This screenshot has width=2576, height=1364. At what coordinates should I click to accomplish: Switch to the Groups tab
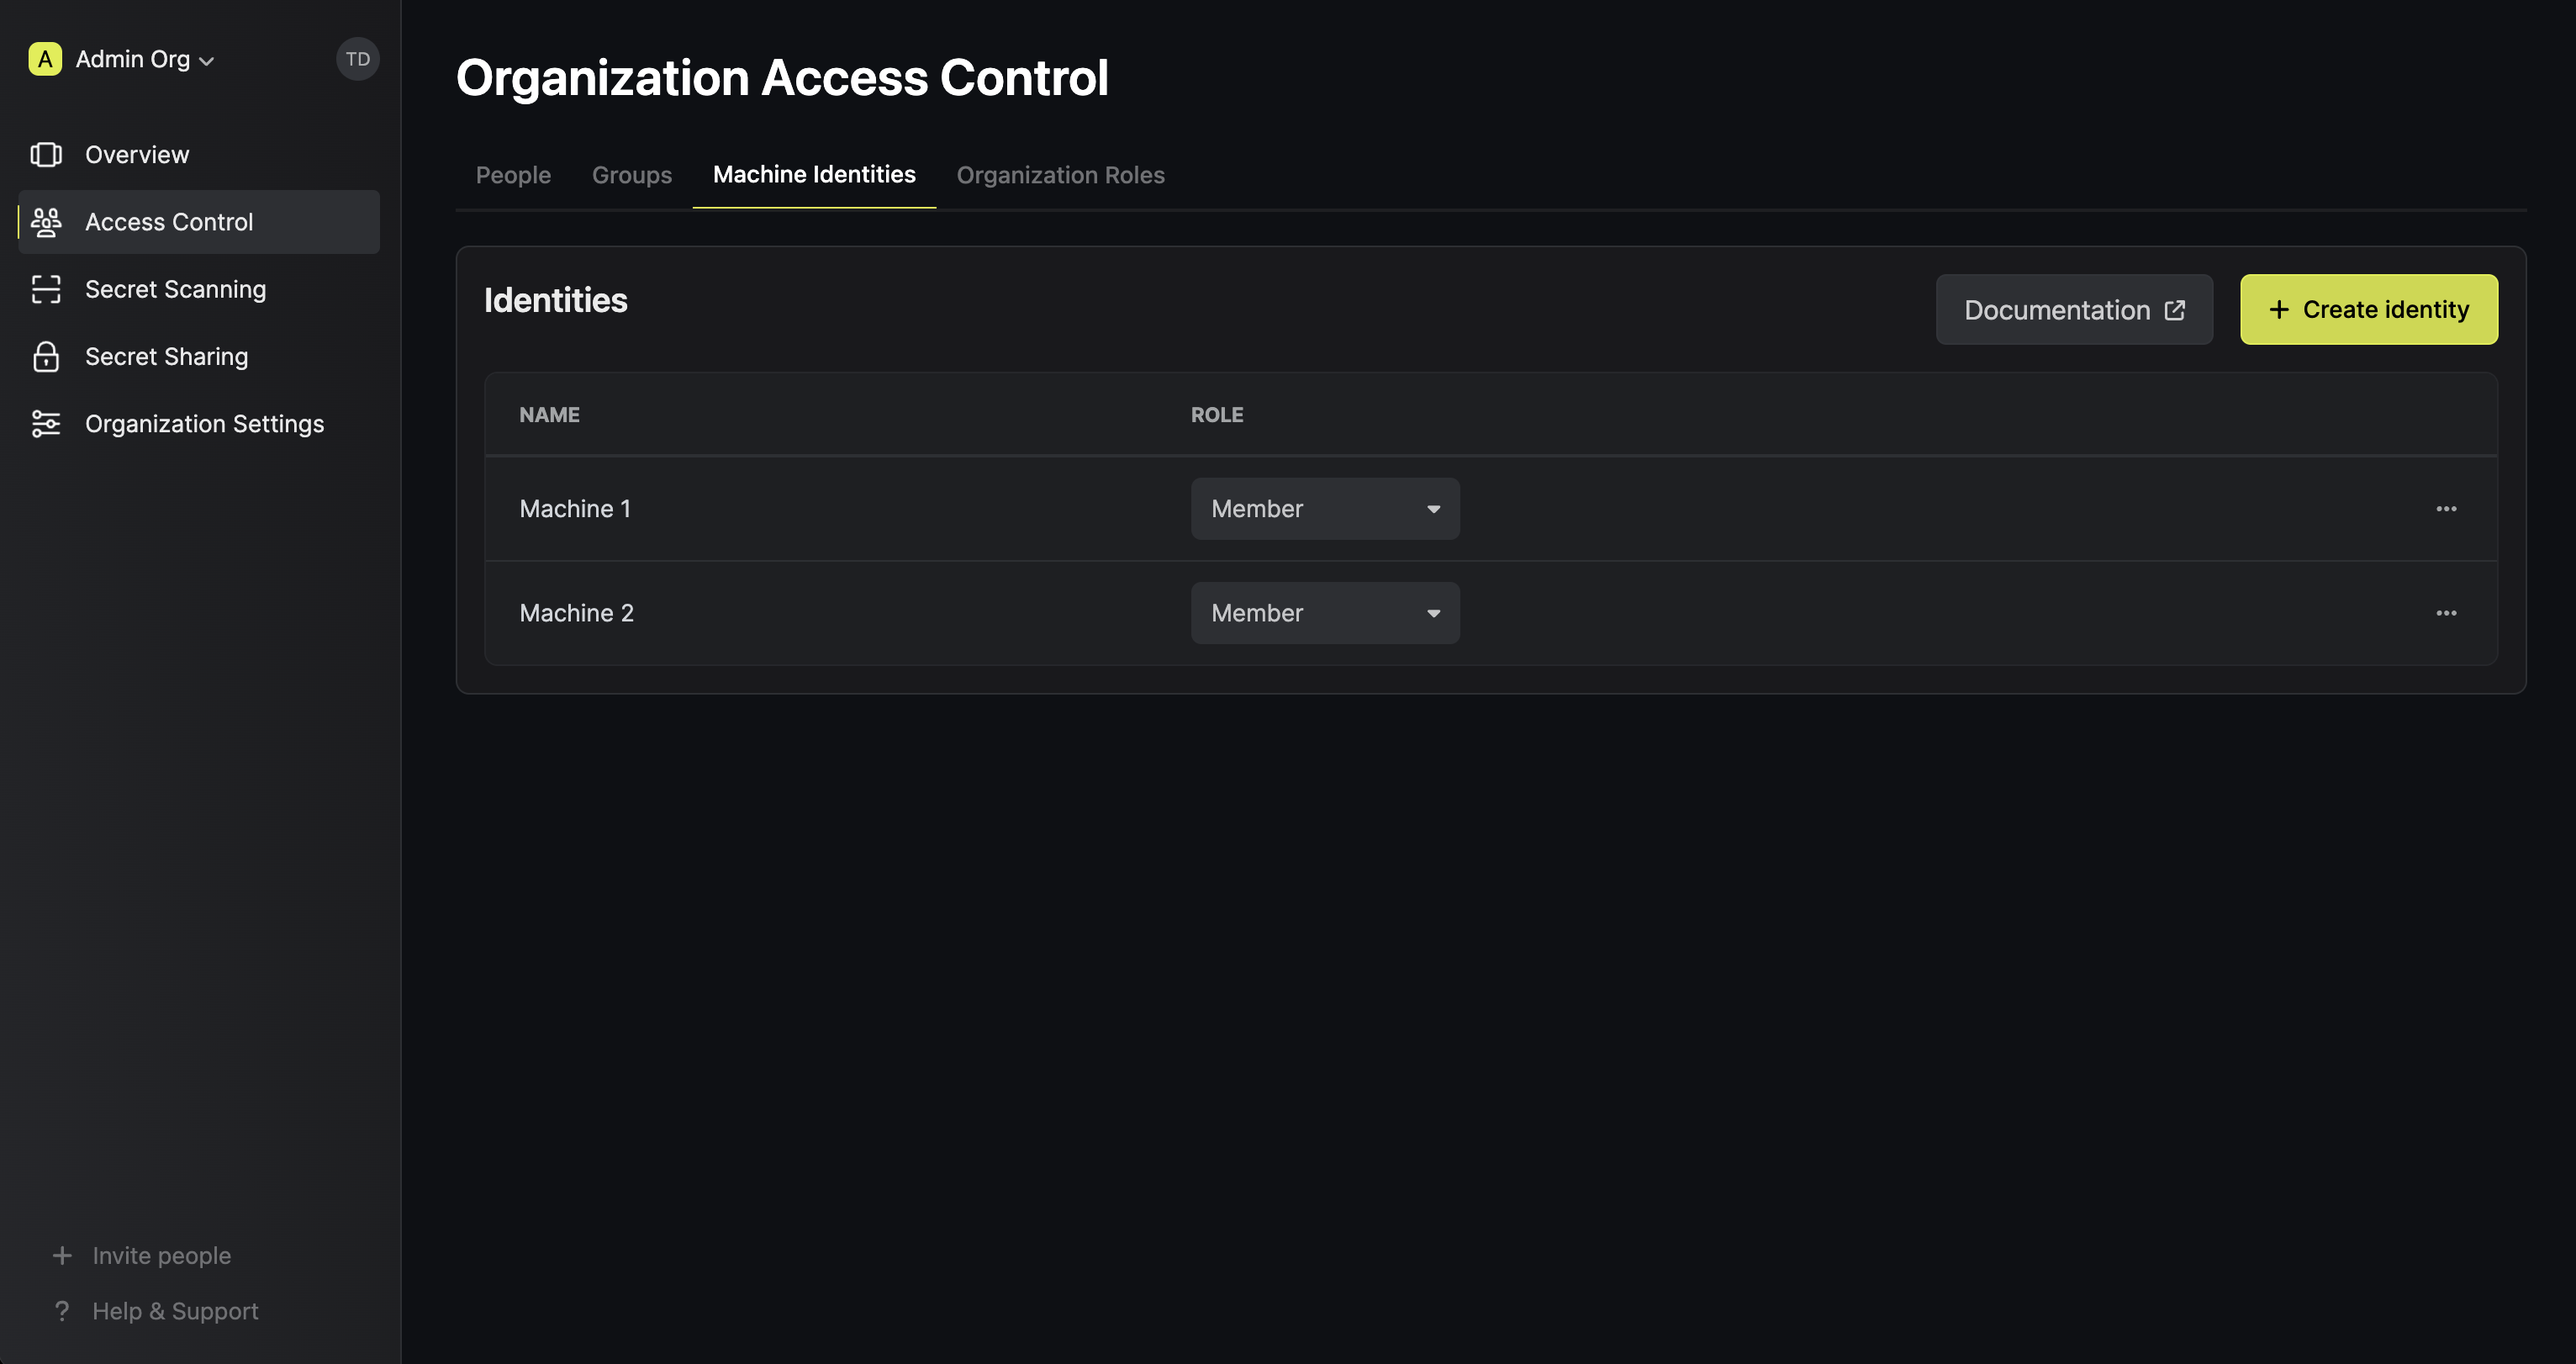pyautogui.click(x=632, y=175)
